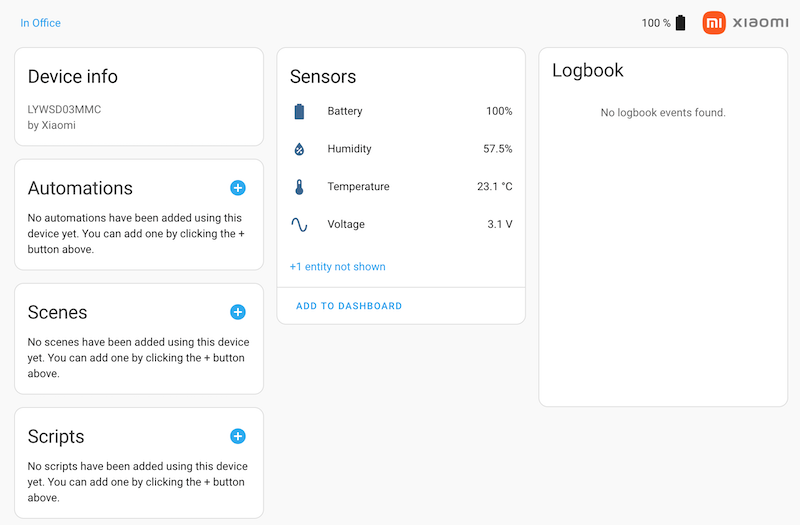Open the Battery sensor row
This screenshot has height=525, width=800.
point(401,111)
